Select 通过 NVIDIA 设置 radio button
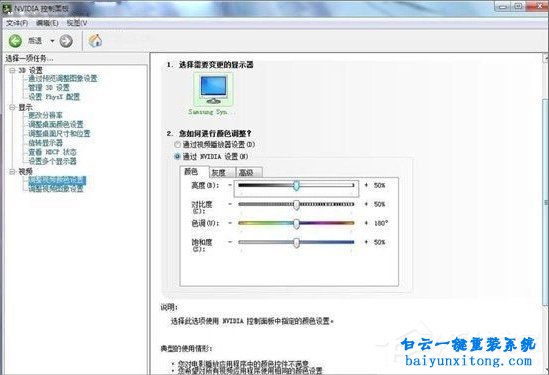The width and height of the screenshot is (549, 375). click(178, 156)
